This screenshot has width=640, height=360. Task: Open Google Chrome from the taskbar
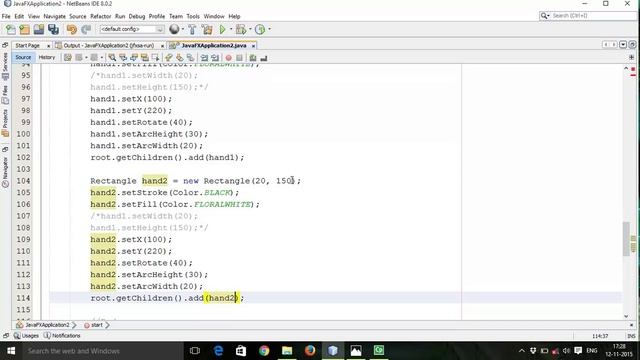264,351
